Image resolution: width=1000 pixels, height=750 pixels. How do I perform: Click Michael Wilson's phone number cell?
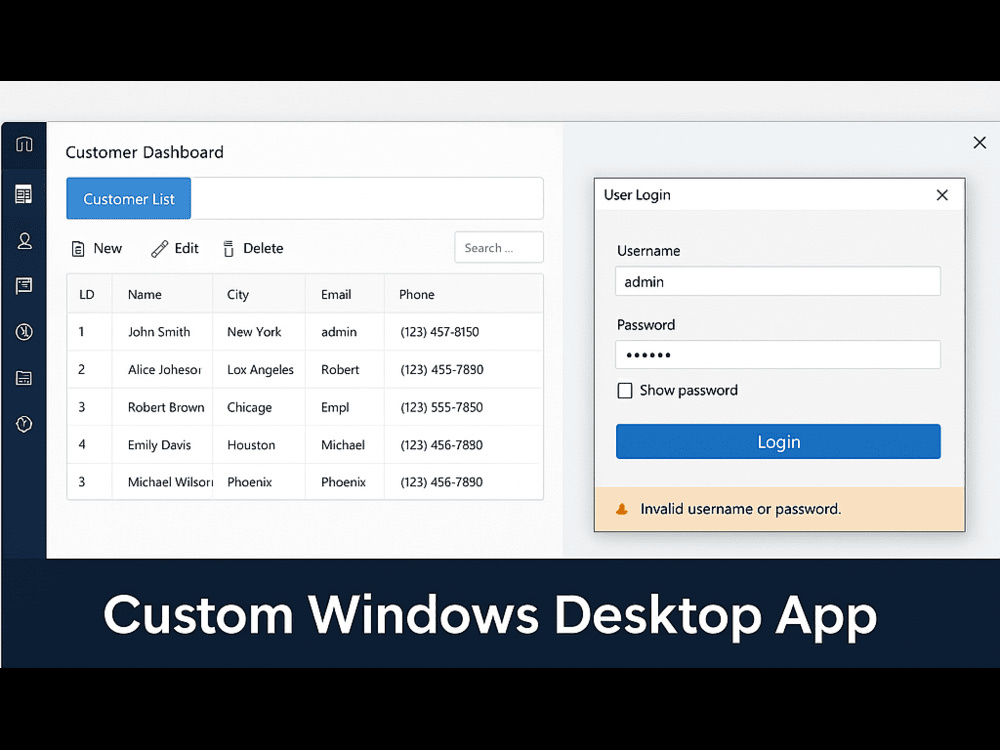(441, 482)
